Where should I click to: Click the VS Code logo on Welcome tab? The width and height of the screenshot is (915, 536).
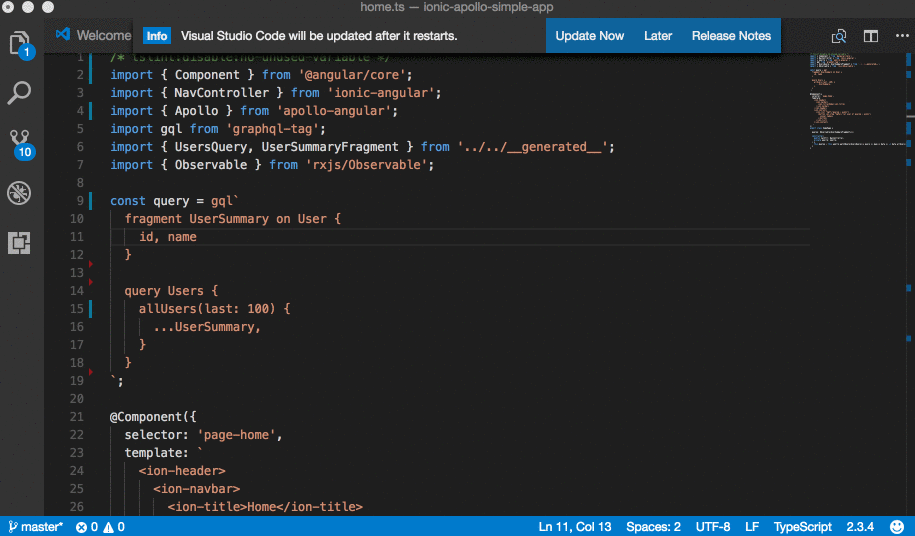[x=63, y=34]
